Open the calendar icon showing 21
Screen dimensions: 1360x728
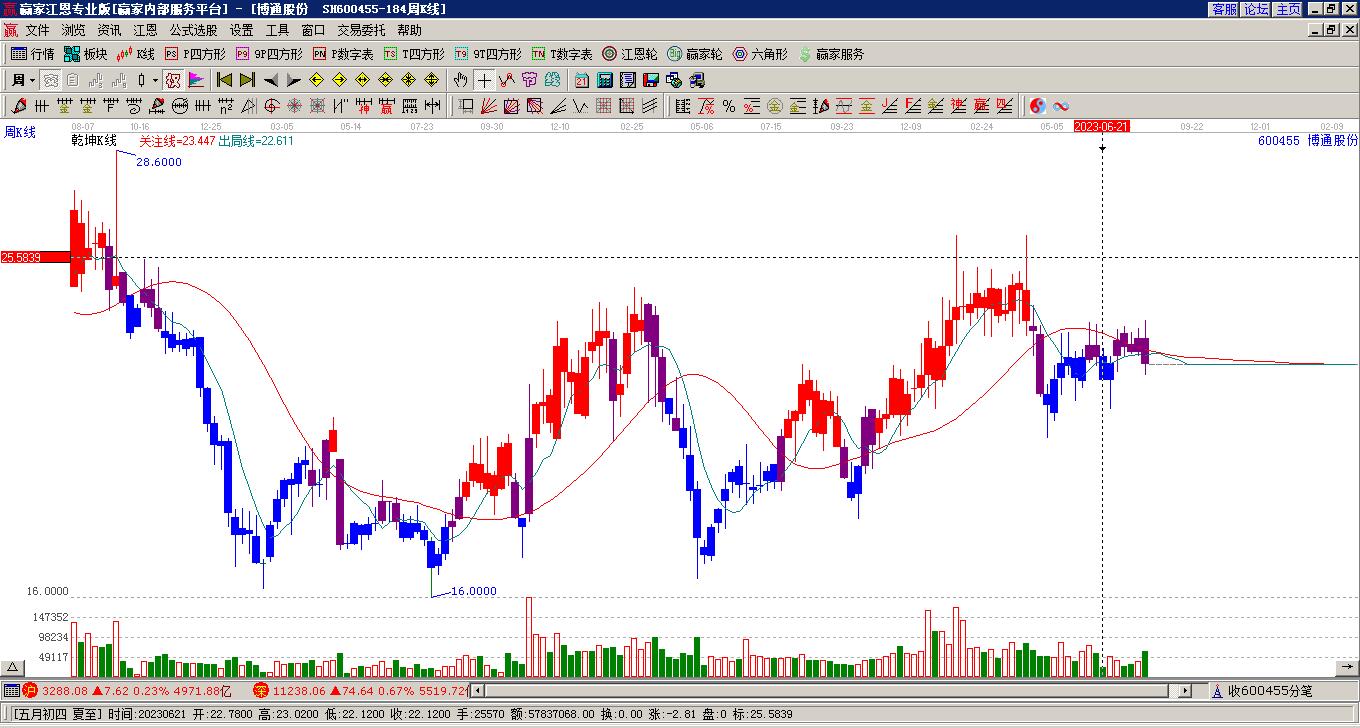point(582,80)
